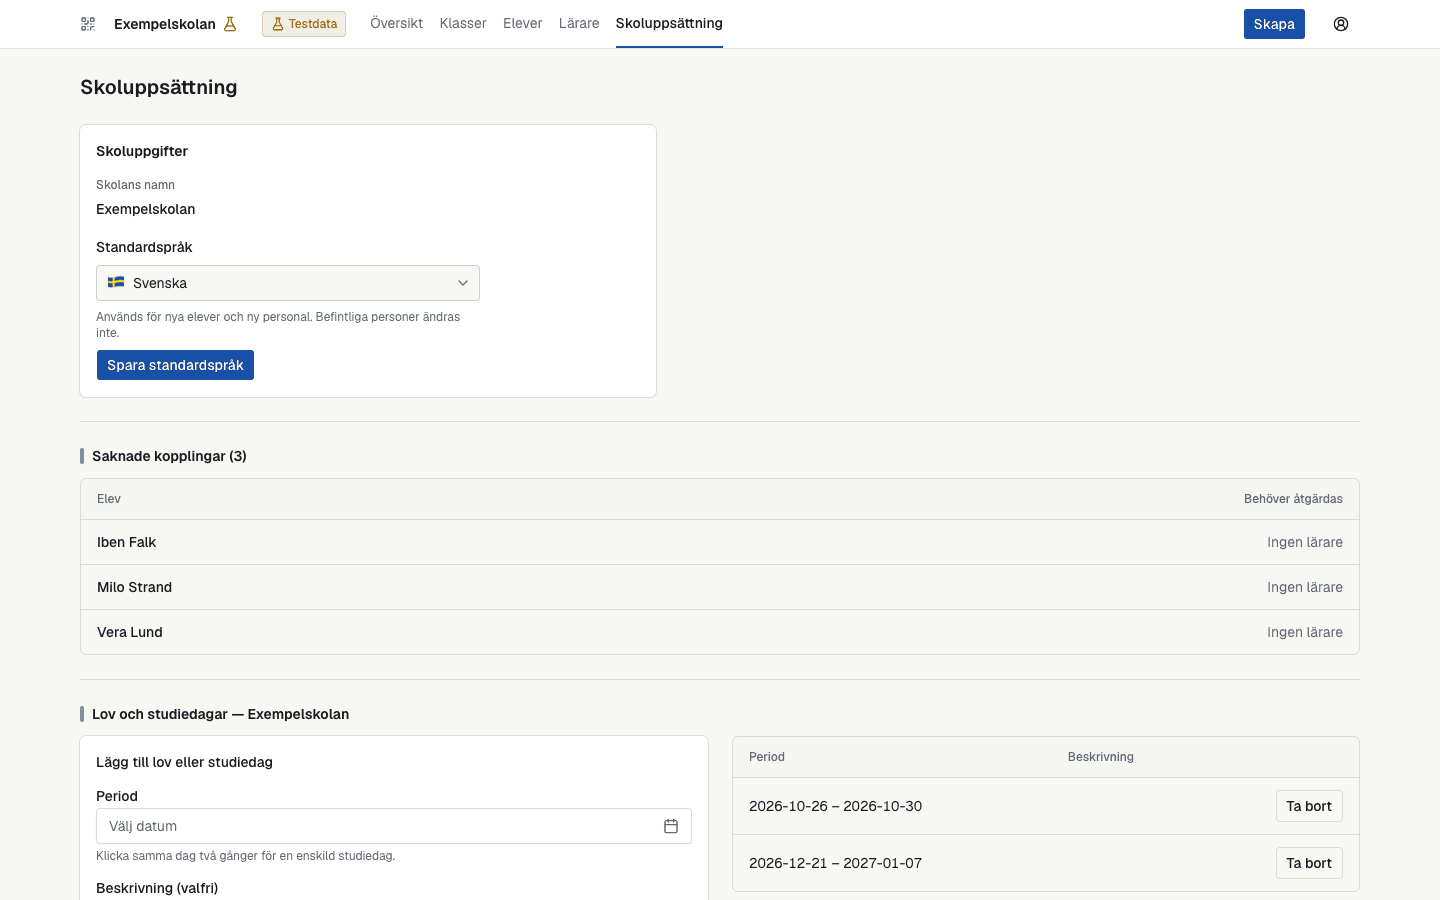This screenshot has width=1440, height=900.
Task: Click Ingen lärare for Milo Strand
Action: [1305, 587]
